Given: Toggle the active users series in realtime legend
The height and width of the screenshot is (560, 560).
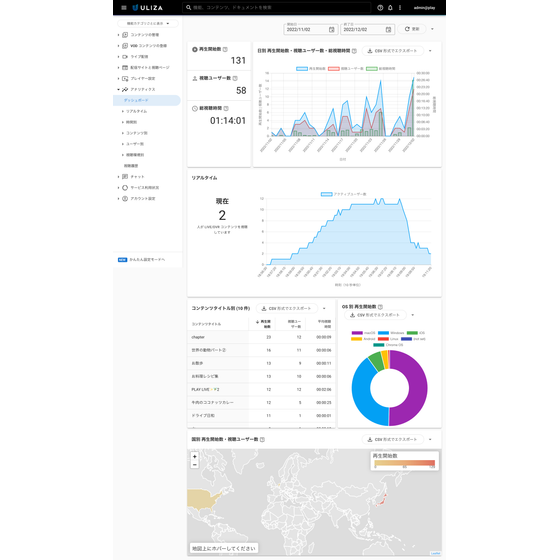Looking at the screenshot, I should [x=344, y=194].
